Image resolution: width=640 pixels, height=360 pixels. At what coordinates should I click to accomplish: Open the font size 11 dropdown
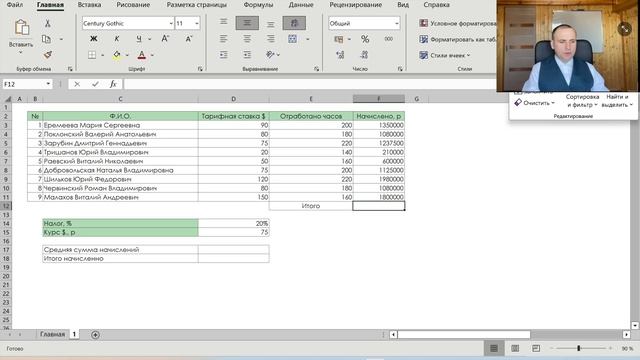pos(196,24)
